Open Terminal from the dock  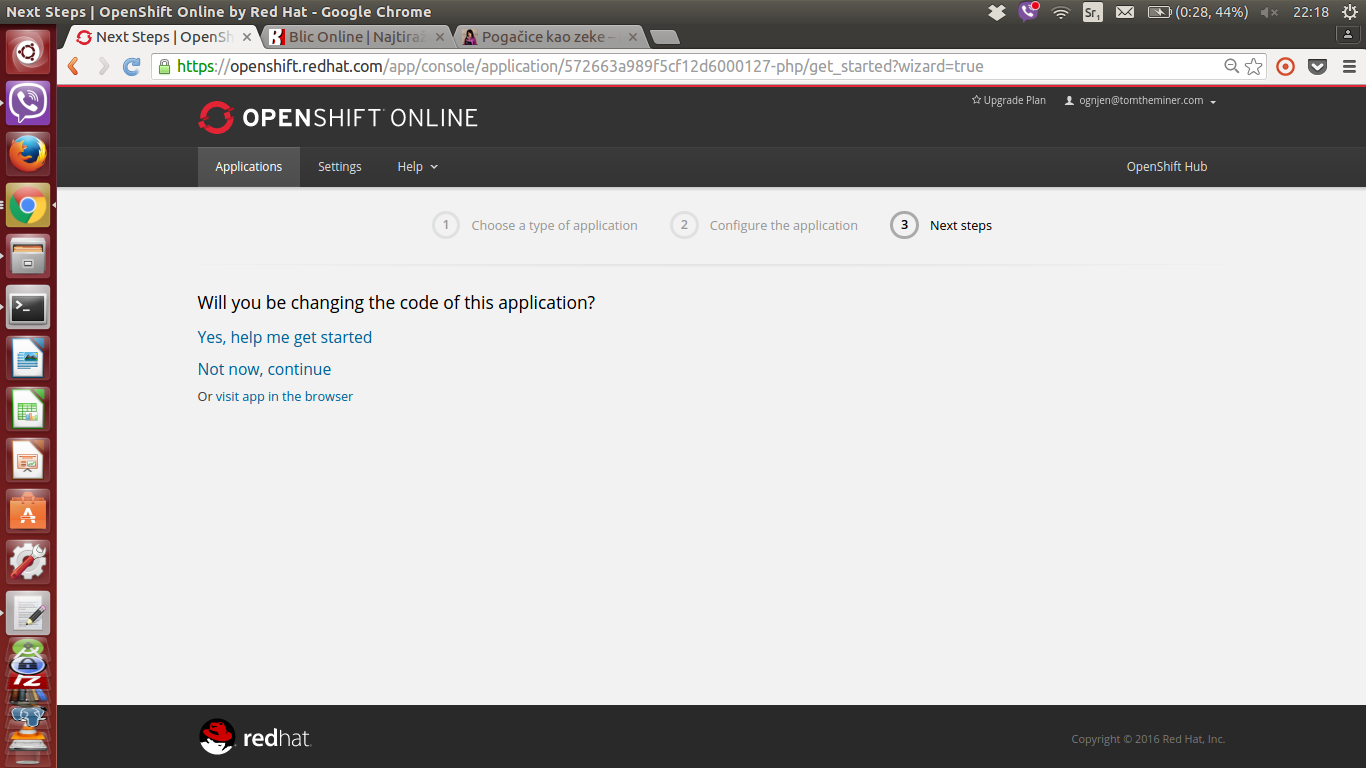pyautogui.click(x=28, y=308)
